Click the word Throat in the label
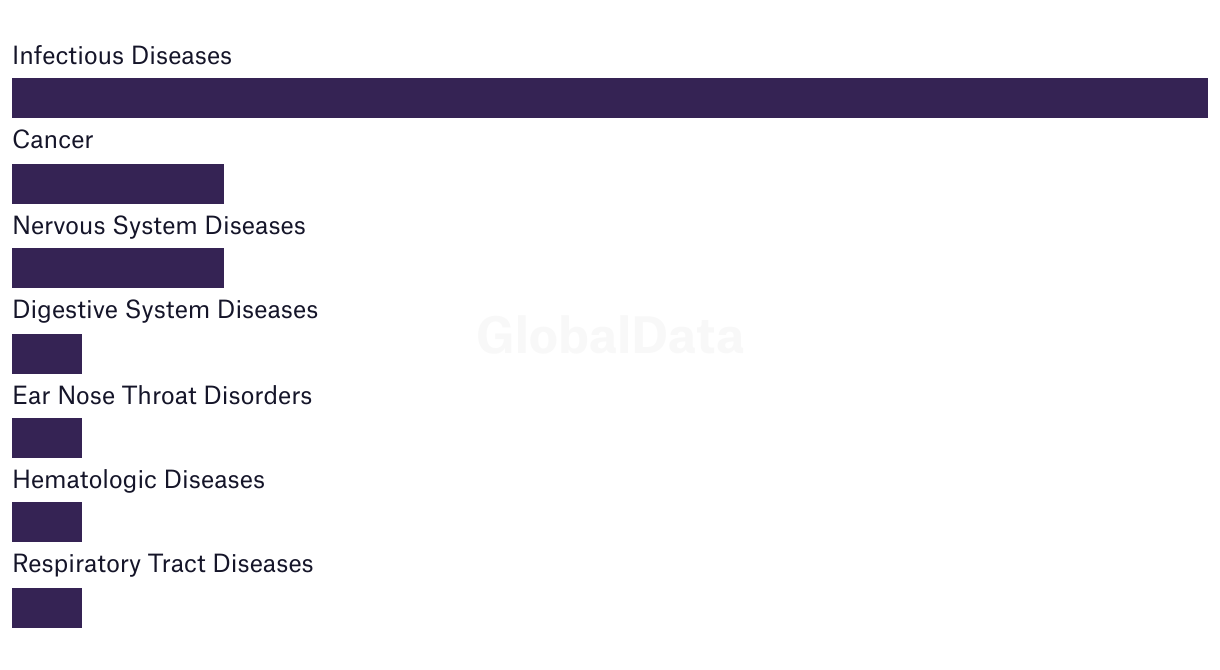The image size is (1220, 670). (x=159, y=396)
